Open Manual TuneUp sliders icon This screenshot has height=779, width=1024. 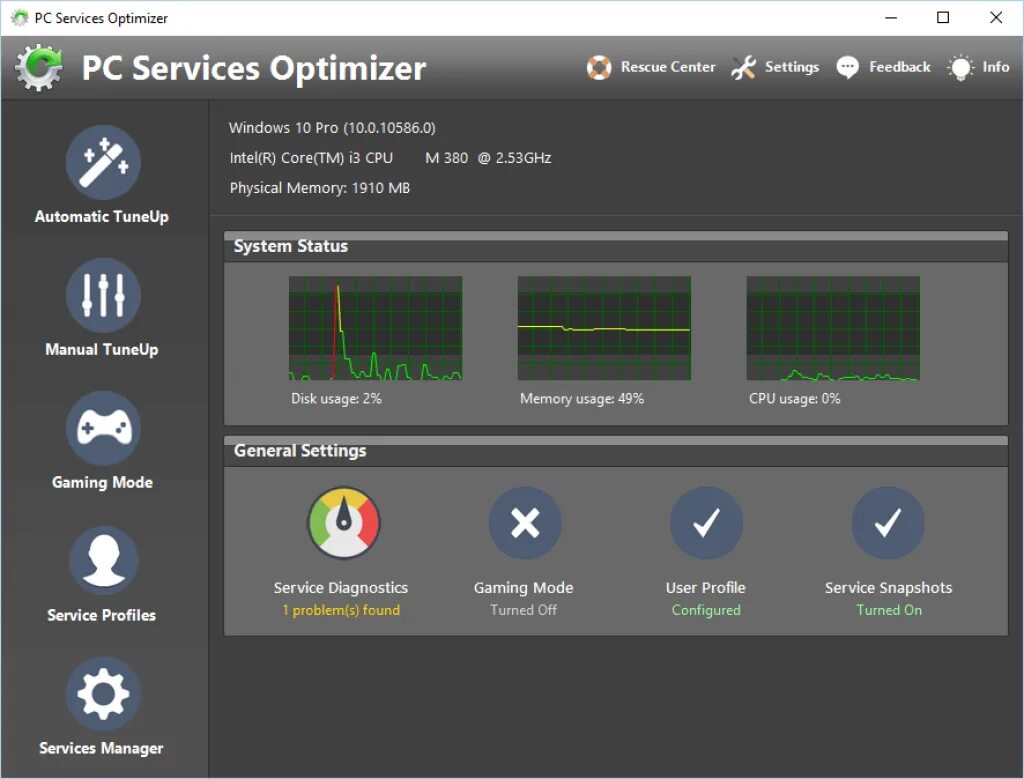[103, 295]
